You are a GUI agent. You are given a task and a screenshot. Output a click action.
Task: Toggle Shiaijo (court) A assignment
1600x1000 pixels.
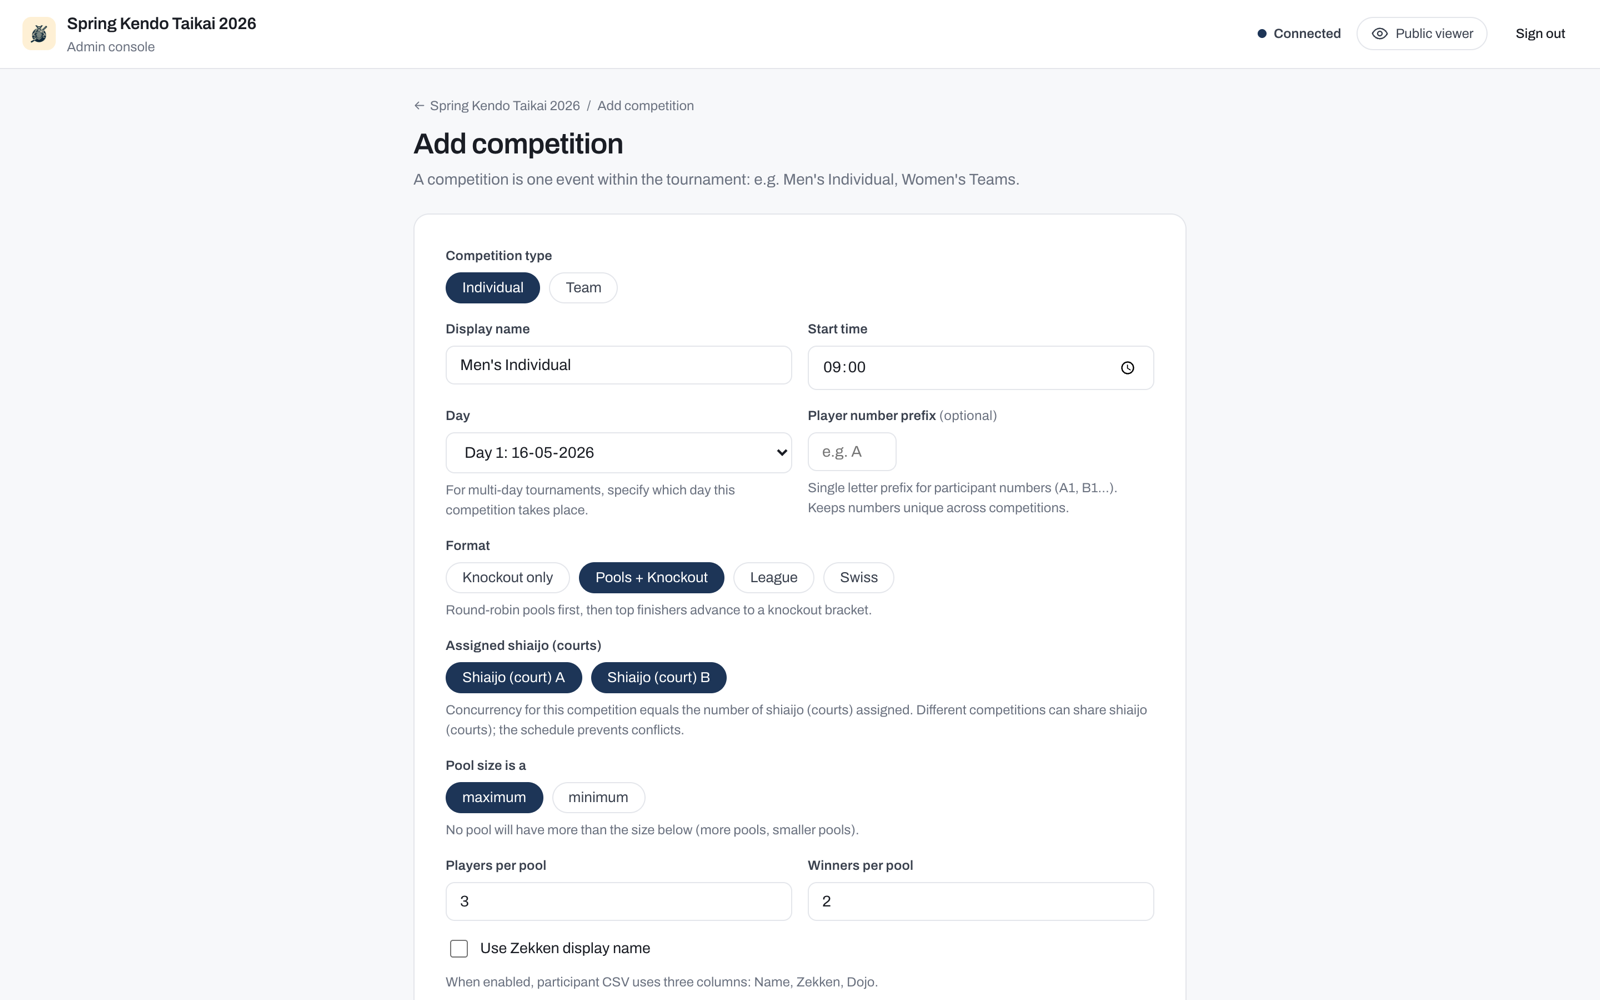coord(514,678)
